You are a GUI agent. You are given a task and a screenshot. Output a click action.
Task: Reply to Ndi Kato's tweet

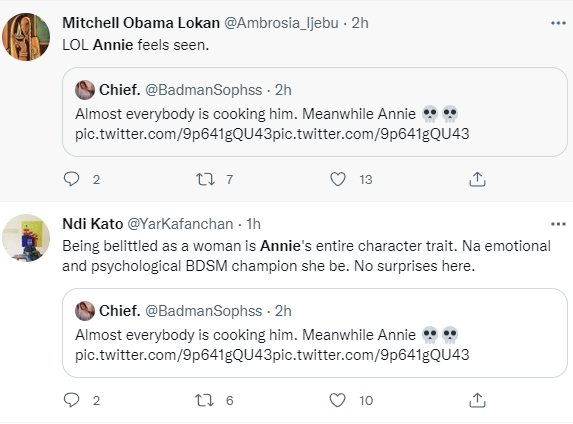[72, 400]
